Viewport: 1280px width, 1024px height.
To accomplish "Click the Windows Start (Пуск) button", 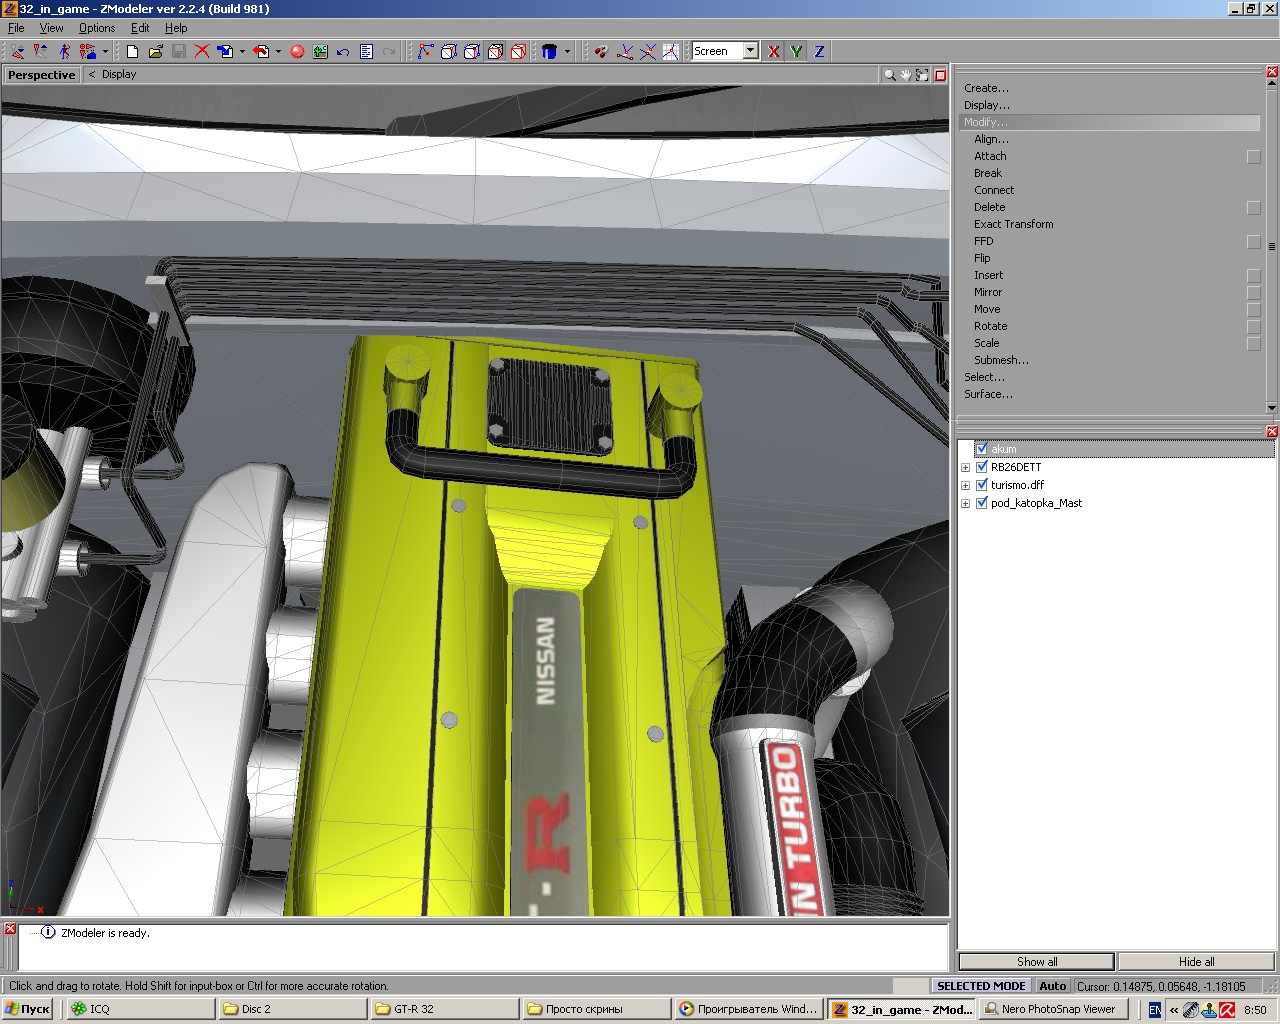I will pyautogui.click(x=28, y=1009).
